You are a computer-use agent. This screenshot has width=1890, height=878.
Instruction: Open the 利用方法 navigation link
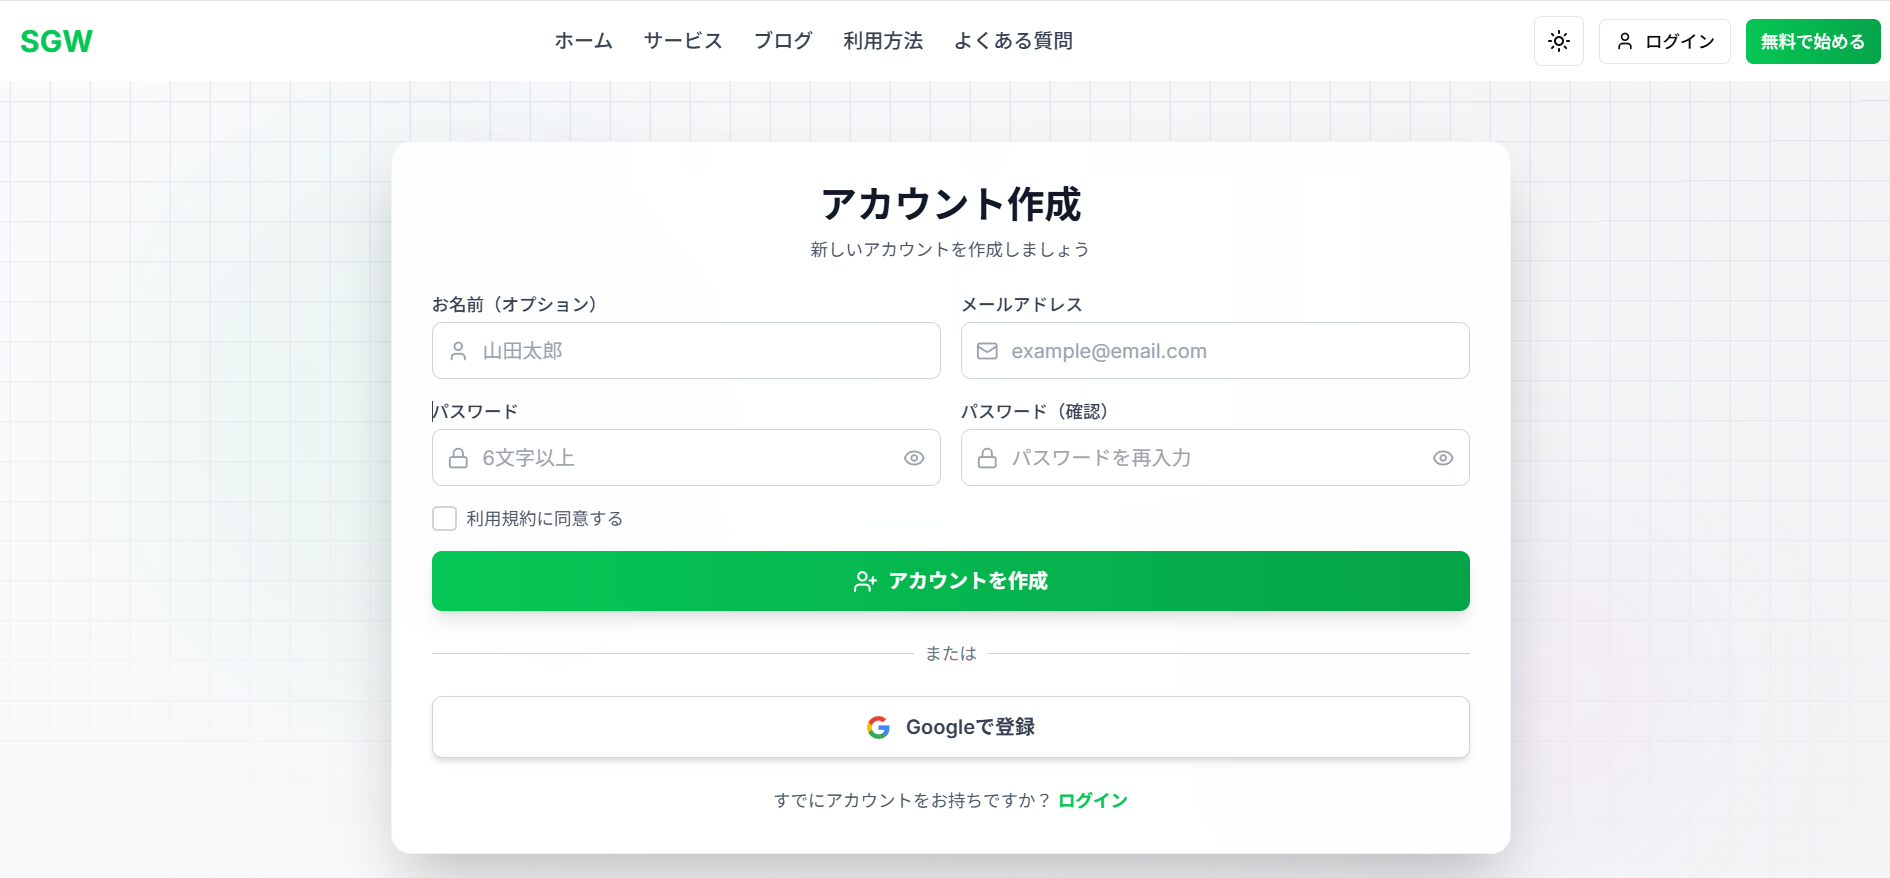[883, 41]
